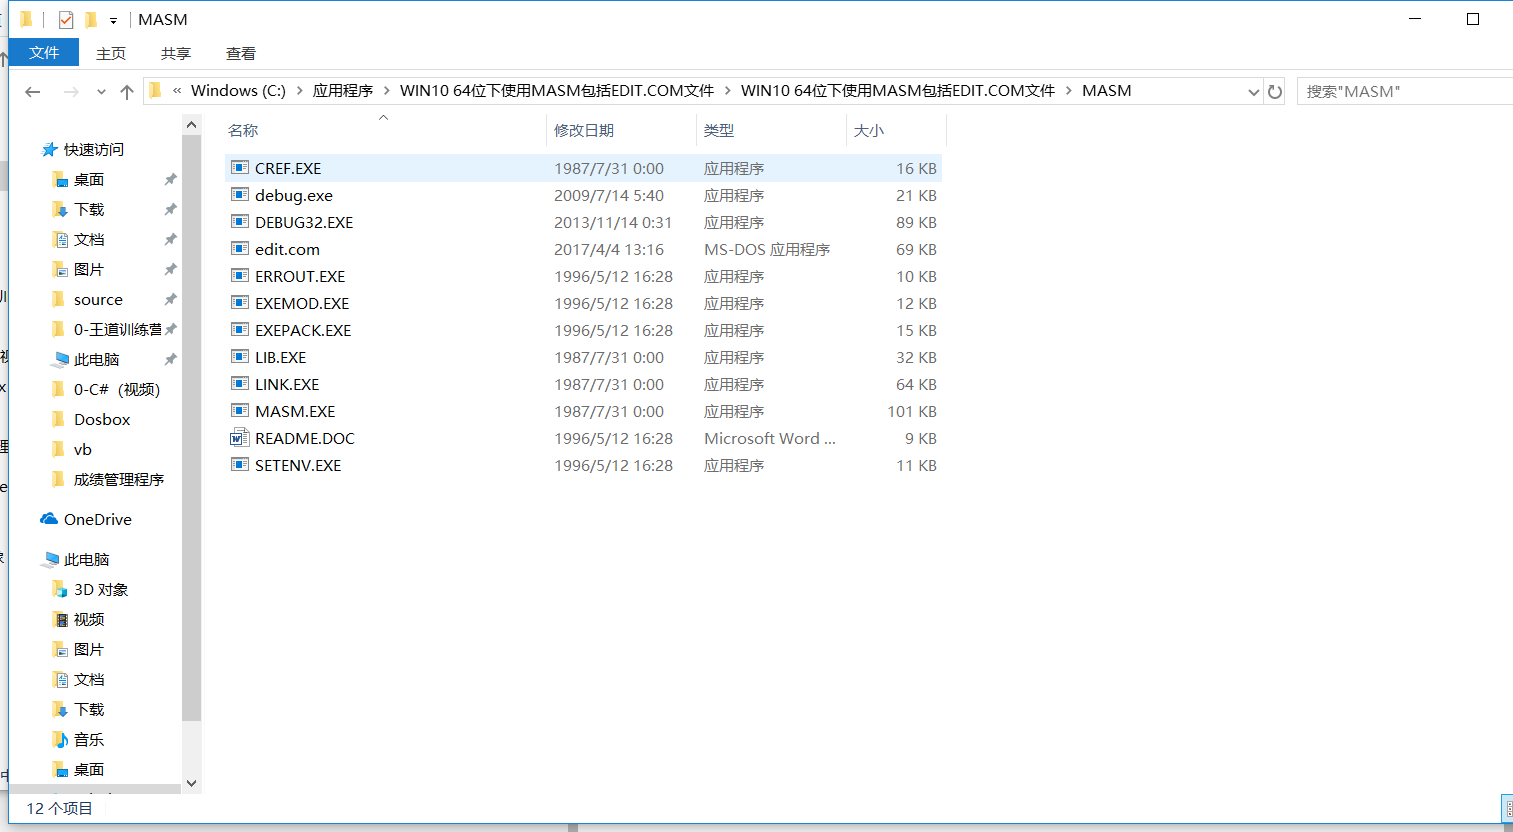This screenshot has height=832, width=1513.
Task: Select DEBUG32.EXE file name
Action: 304,222
